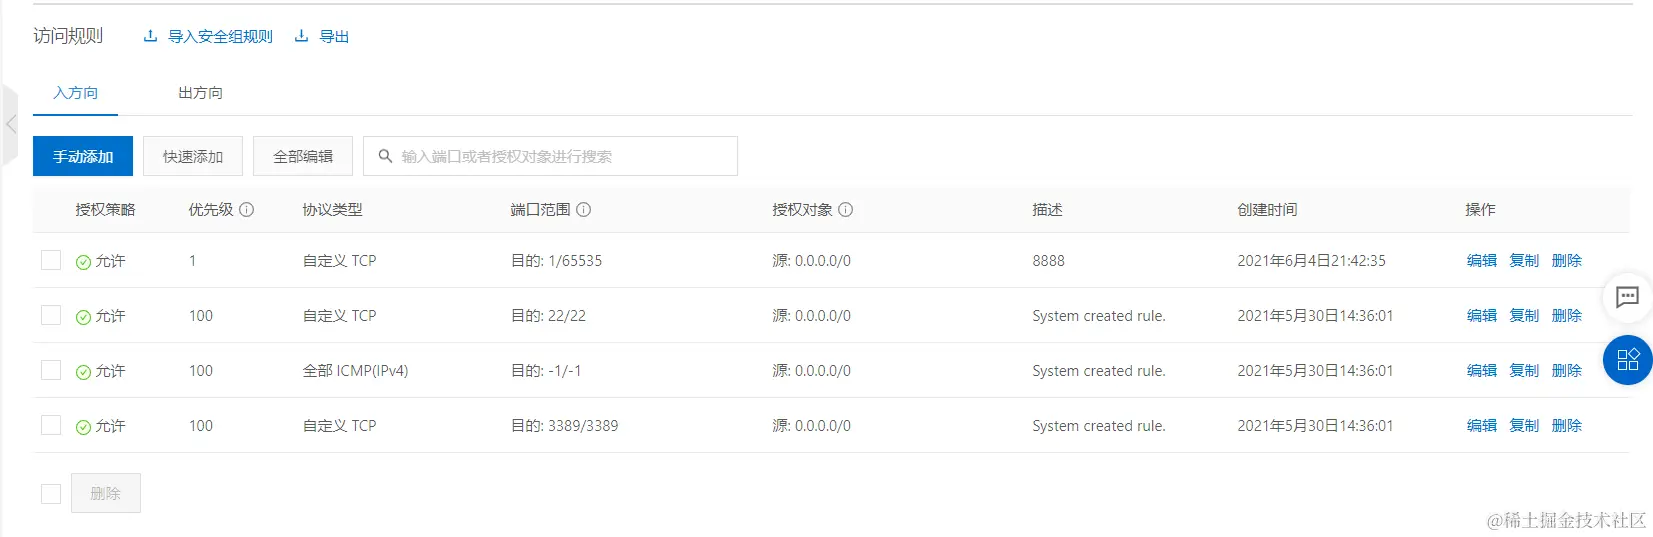The height and width of the screenshot is (537, 1653).
Task: Click the port range cell 目的: 3389/3389
Action: click(565, 425)
